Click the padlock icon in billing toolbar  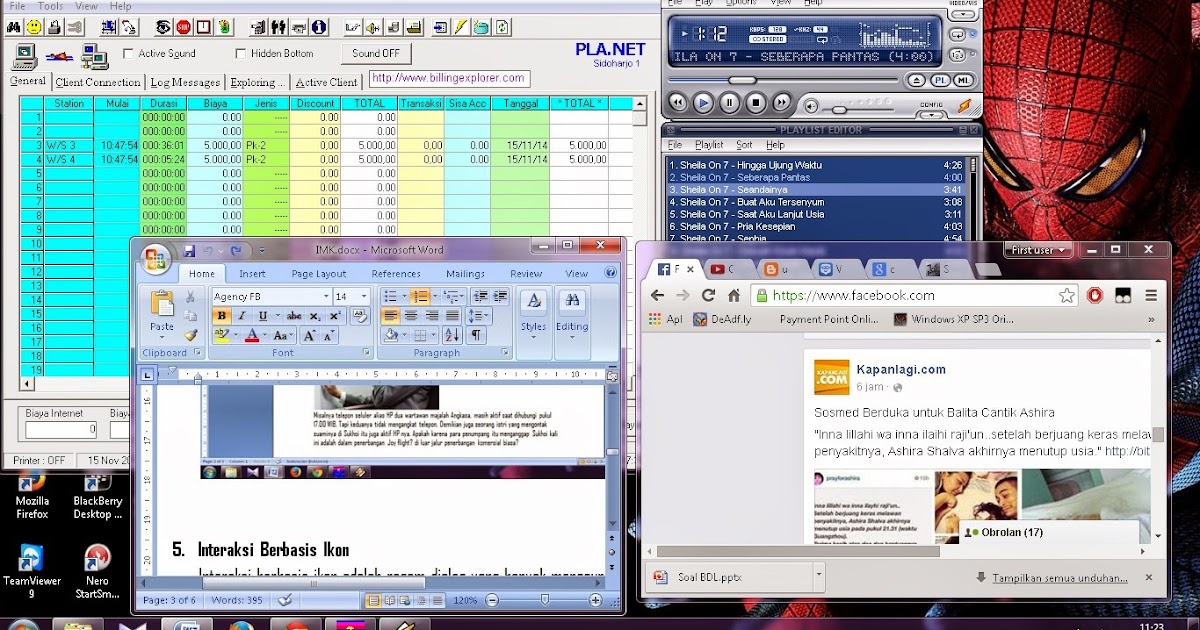coord(54,27)
